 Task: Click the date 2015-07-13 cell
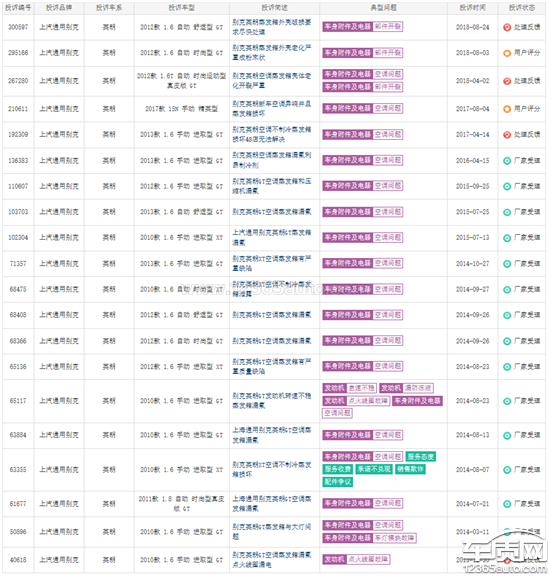(x=472, y=238)
